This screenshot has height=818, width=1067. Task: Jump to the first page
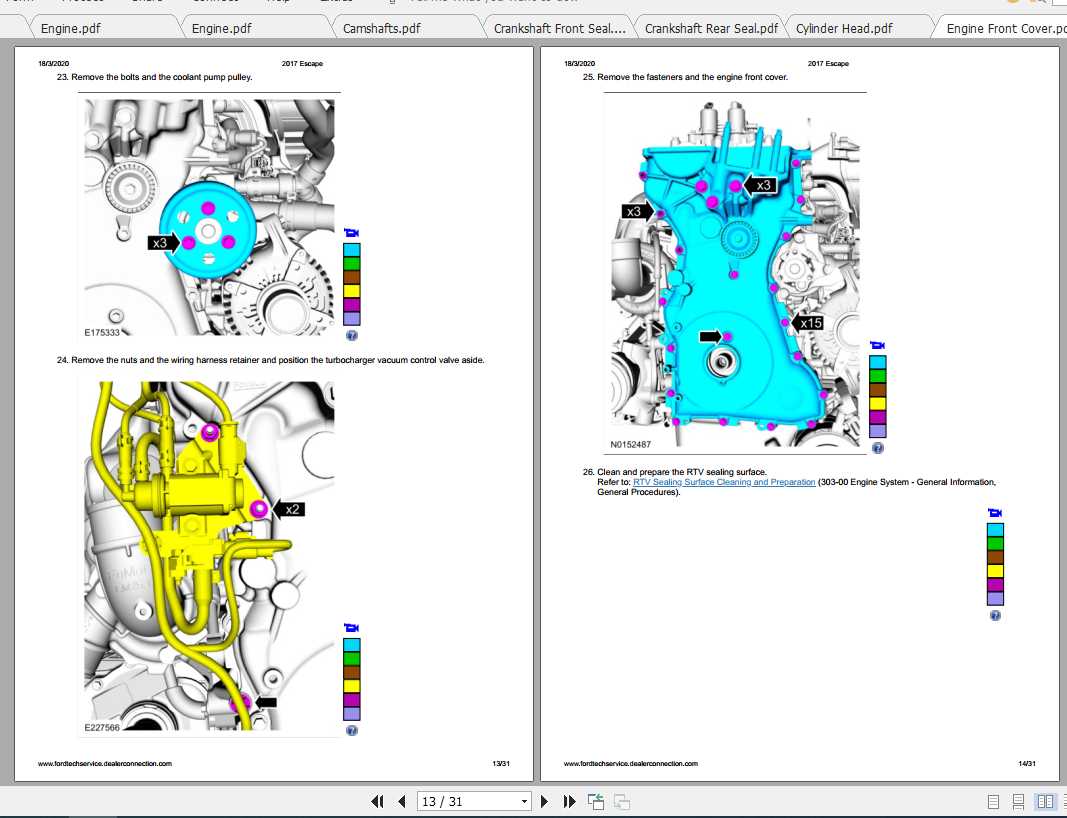[378, 801]
